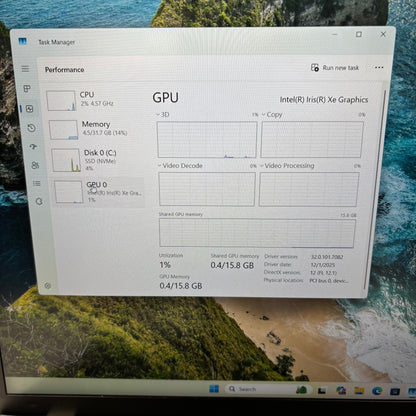
Task: Open Copilot from the taskbar
Action: click(341, 390)
